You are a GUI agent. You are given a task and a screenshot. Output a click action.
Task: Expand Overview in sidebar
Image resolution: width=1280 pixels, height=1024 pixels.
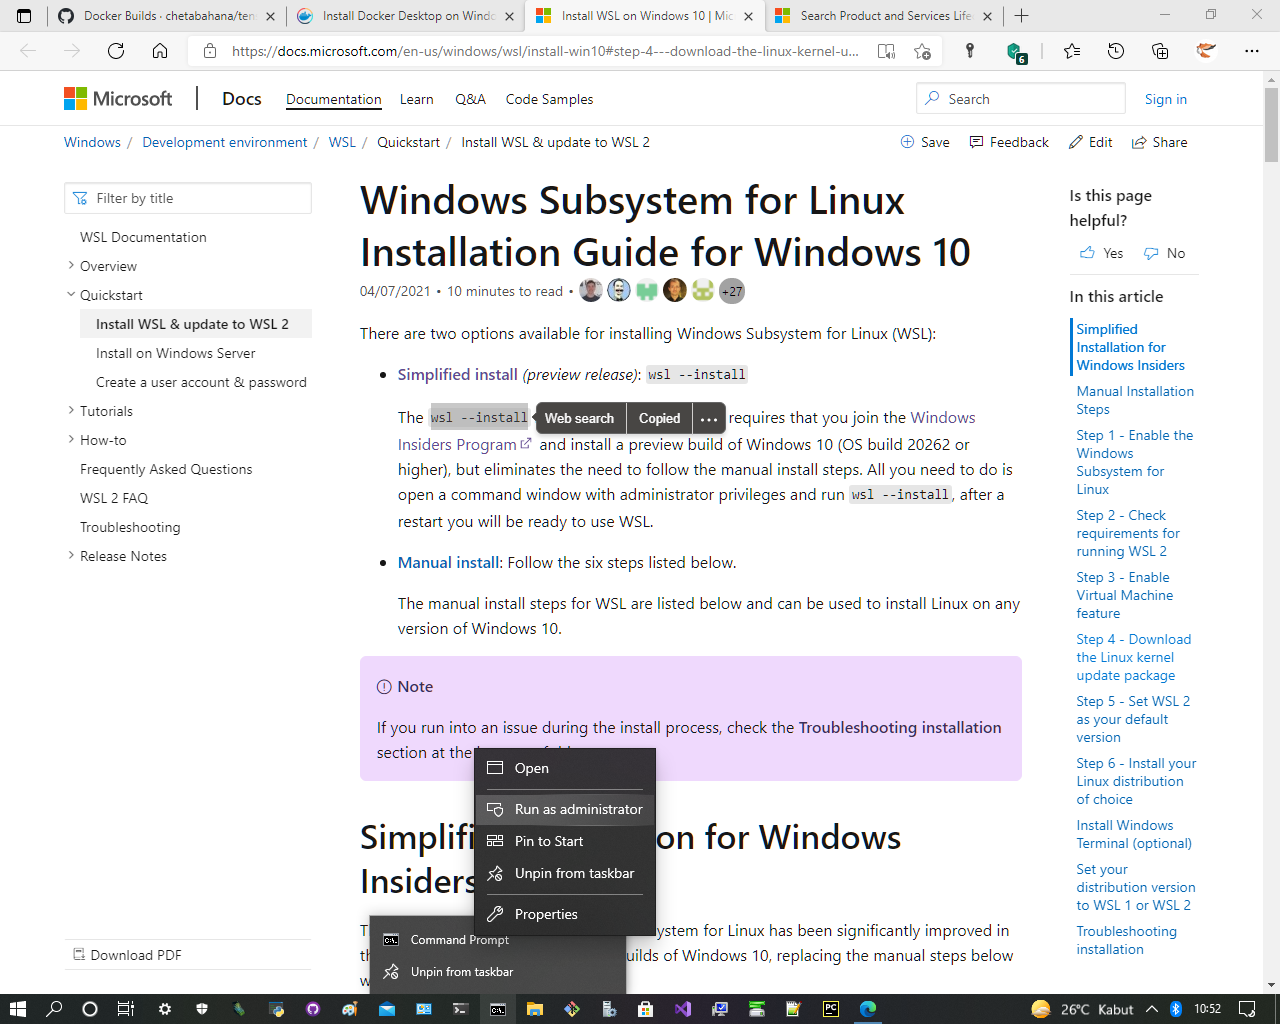71,266
